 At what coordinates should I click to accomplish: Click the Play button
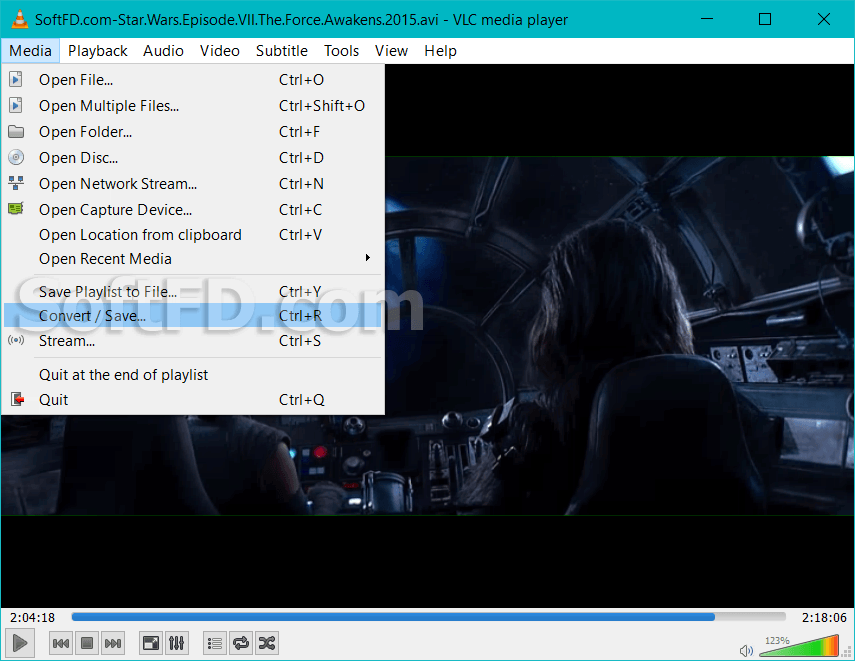click(x=20, y=643)
